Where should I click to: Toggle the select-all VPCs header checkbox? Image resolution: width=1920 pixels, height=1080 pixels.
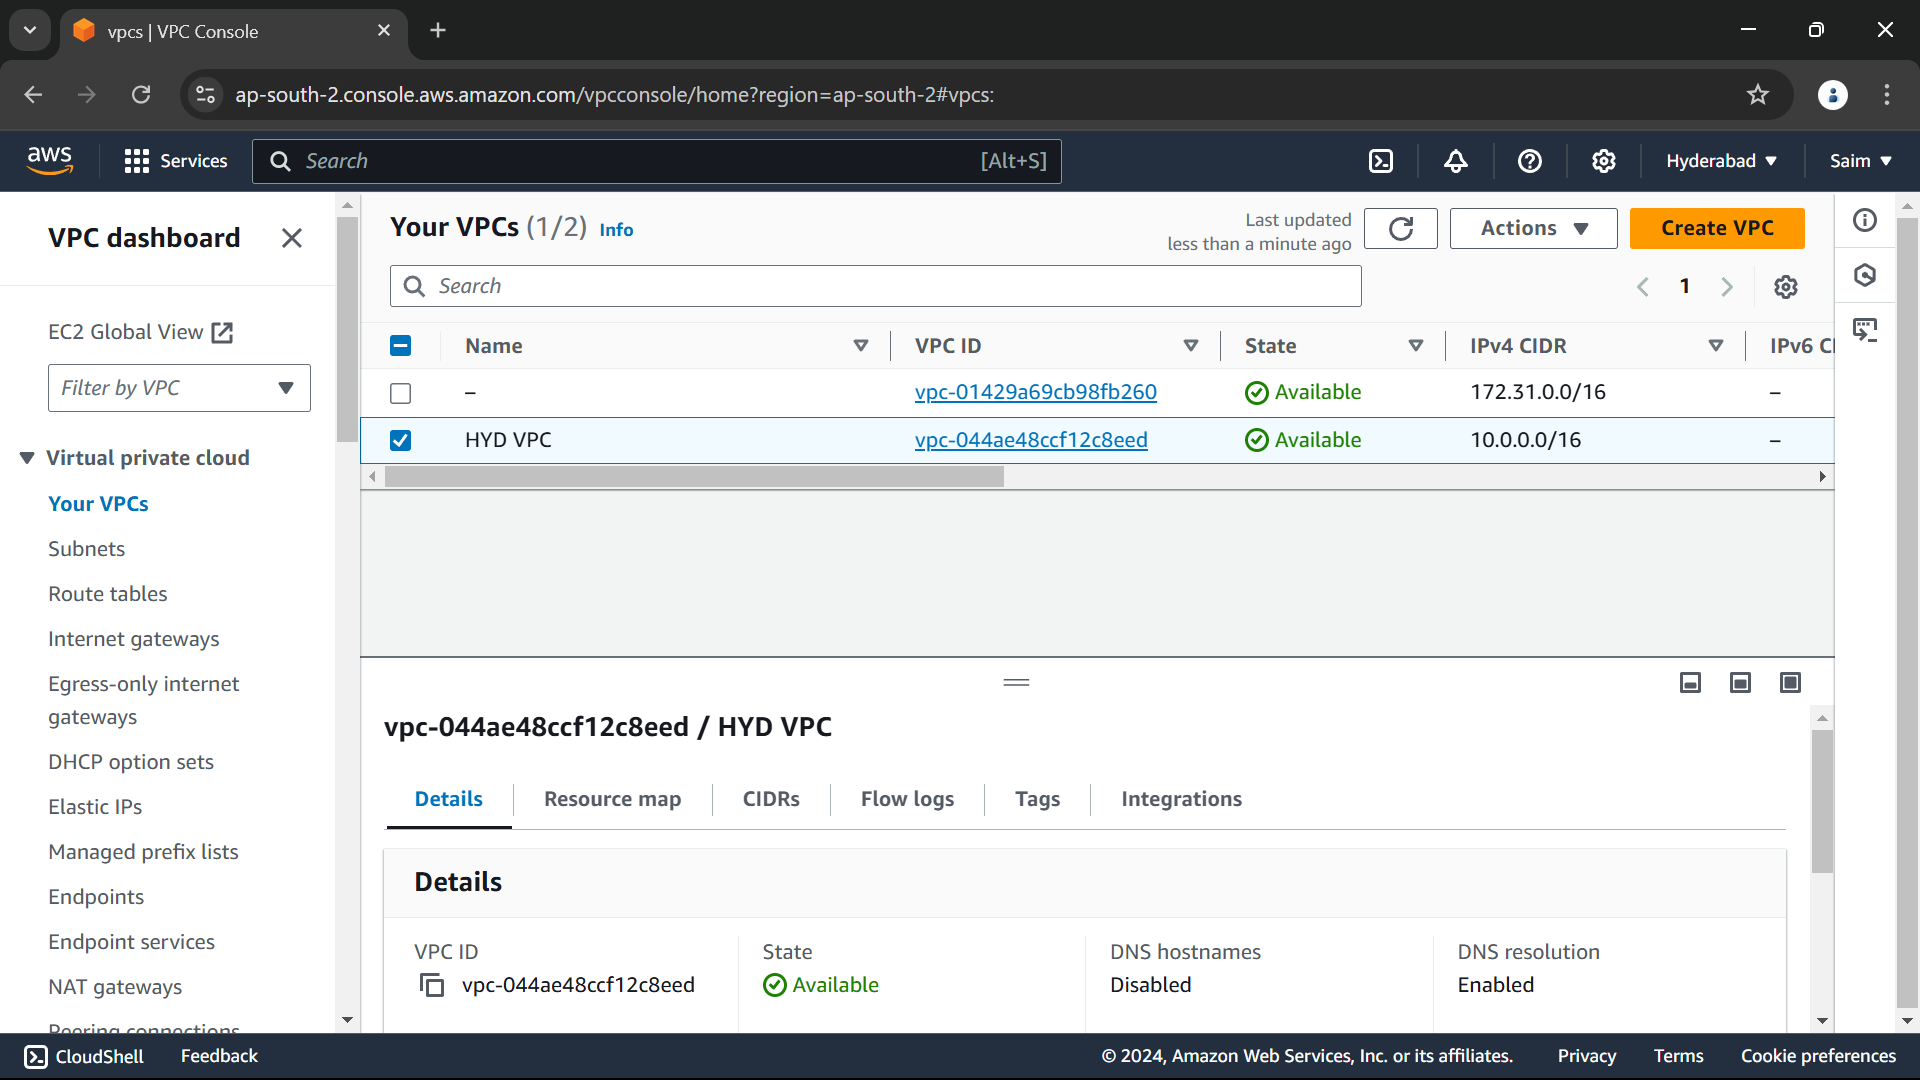pos(400,346)
